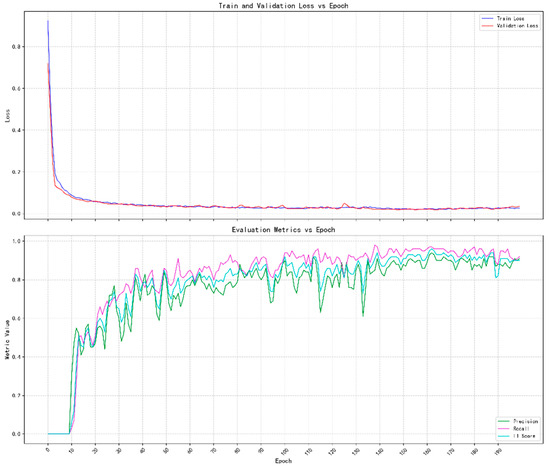Click the blue Train Loss legend line
Image resolution: width=550 pixels, height=467 pixels.
click(488, 18)
